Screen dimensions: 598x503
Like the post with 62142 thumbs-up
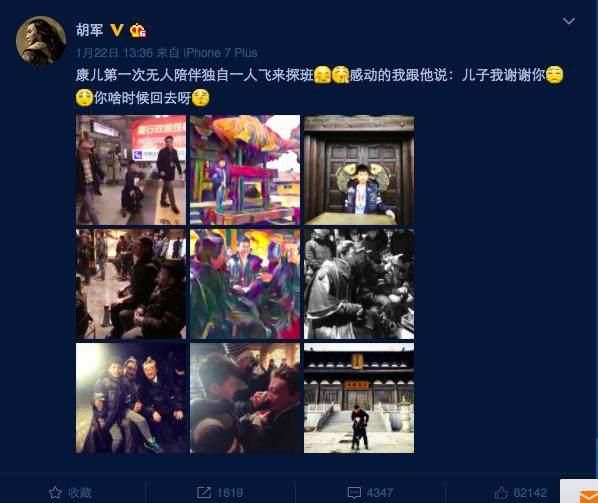[521, 492]
